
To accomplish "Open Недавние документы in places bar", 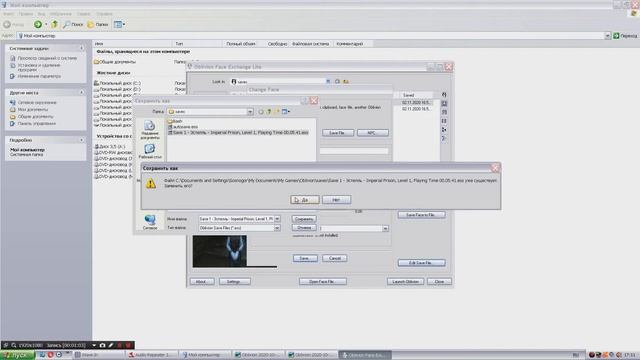I will pyautogui.click(x=150, y=130).
